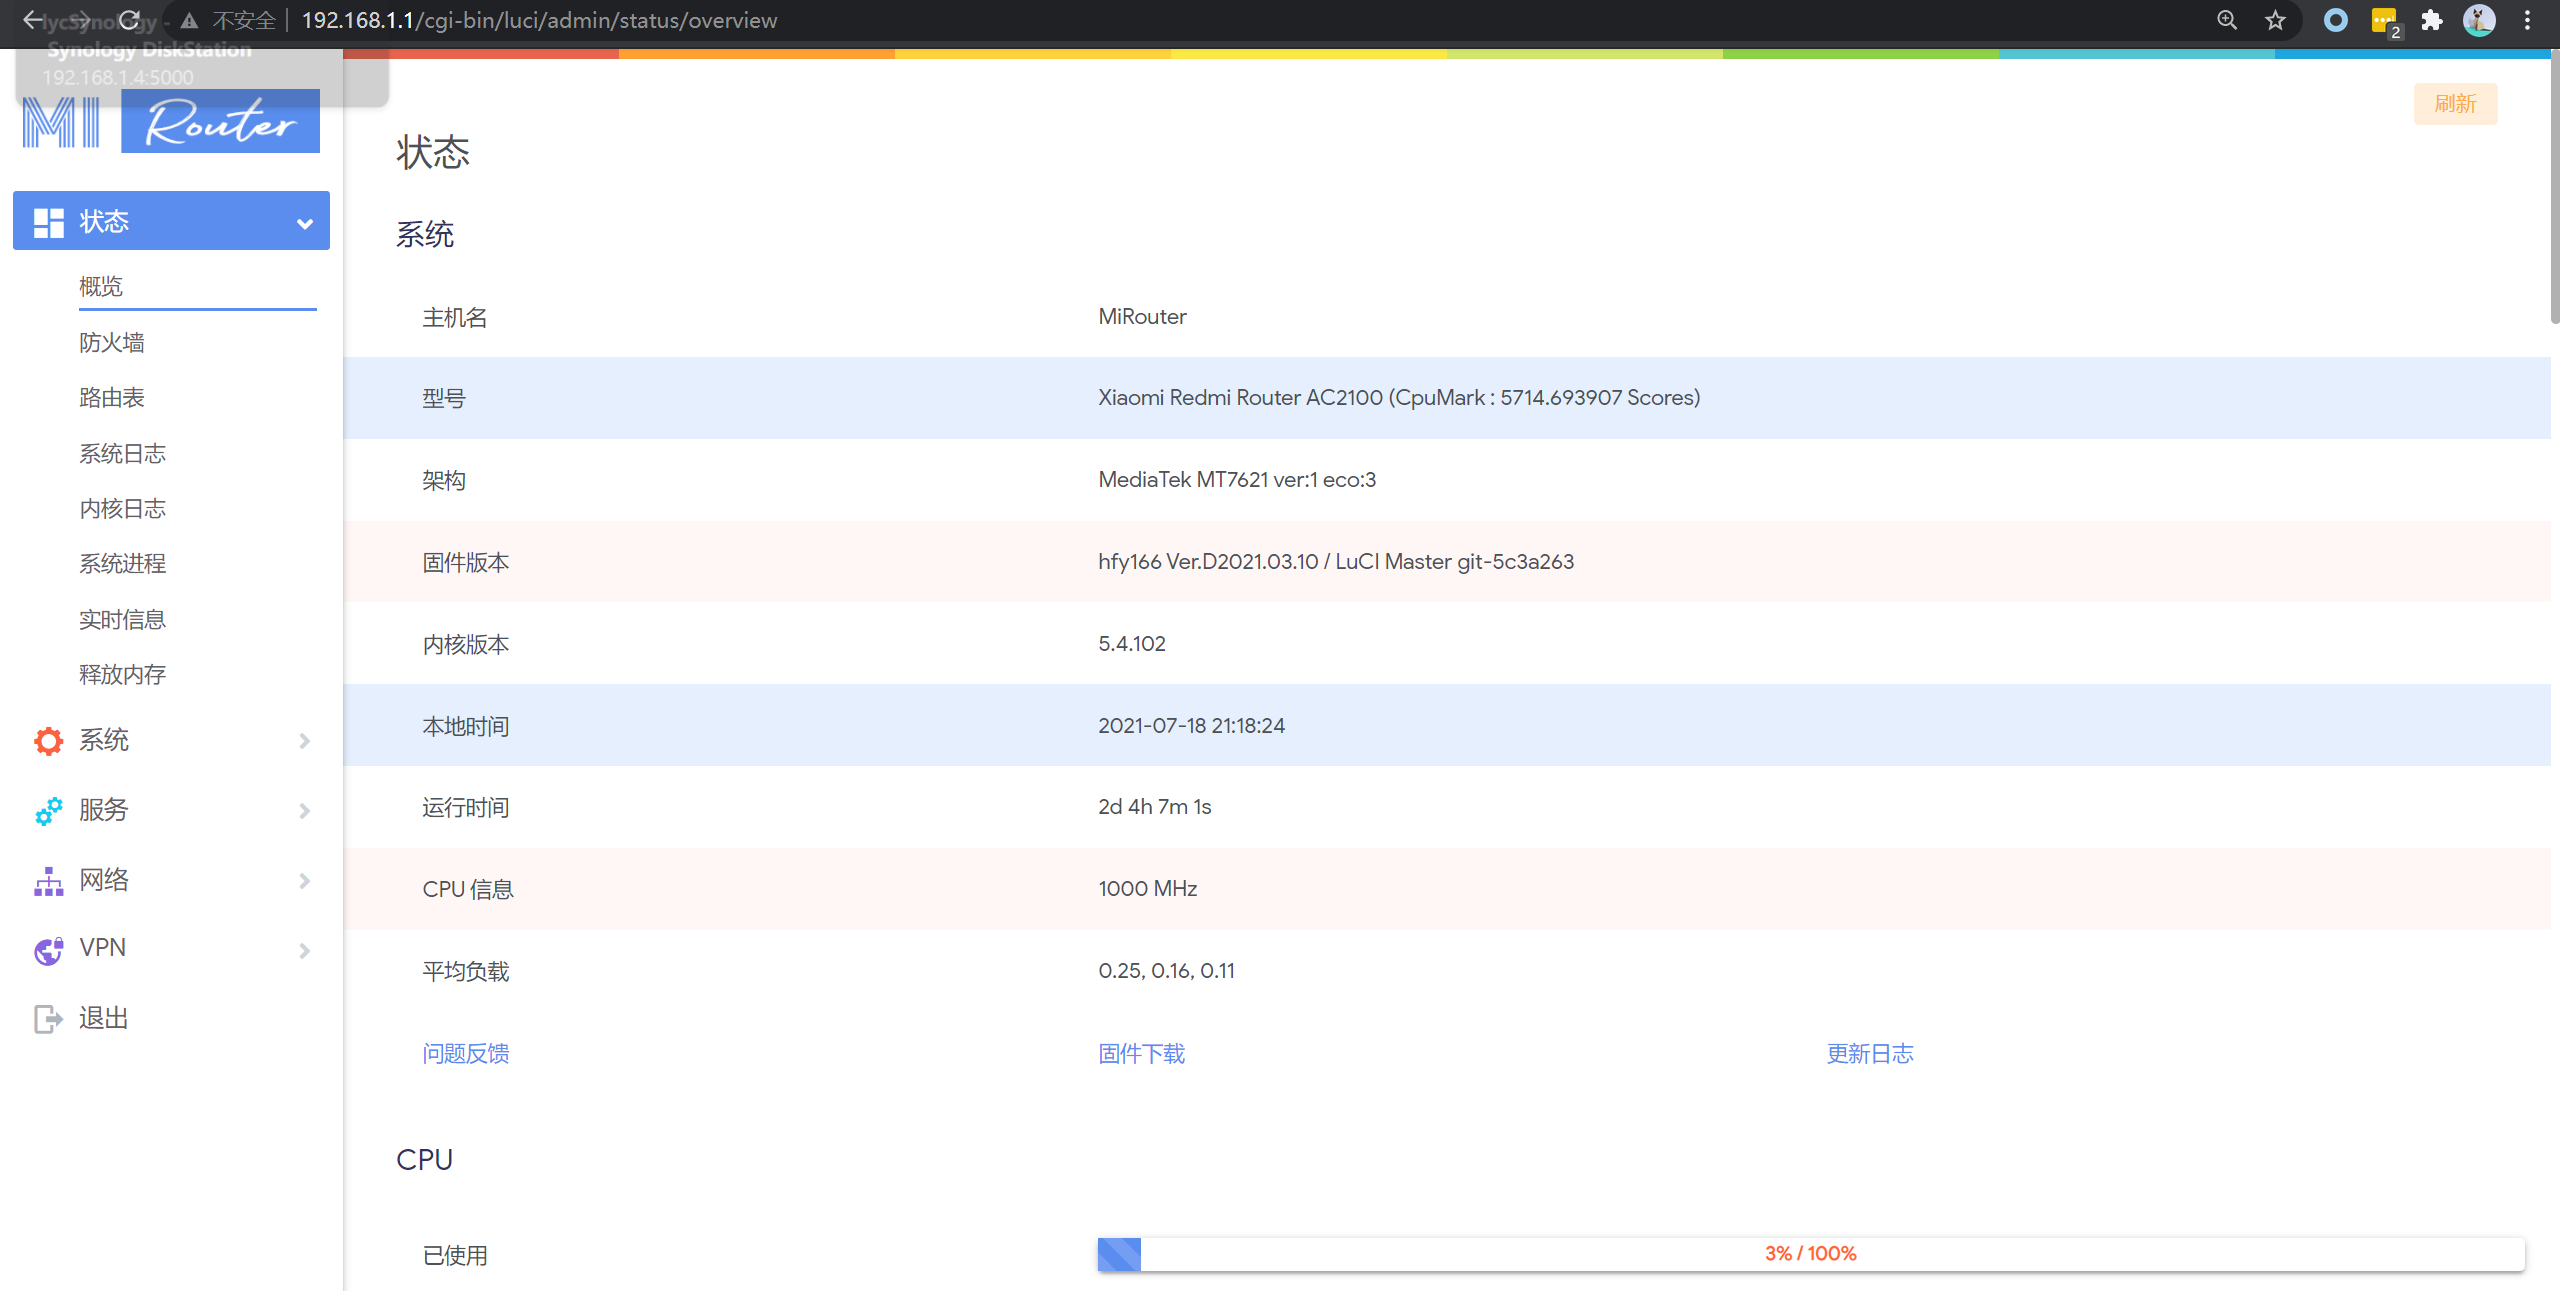Click the 状态 dashboard icon in sidebar
The width and height of the screenshot is (2560, 1291).
pos(47,221)
